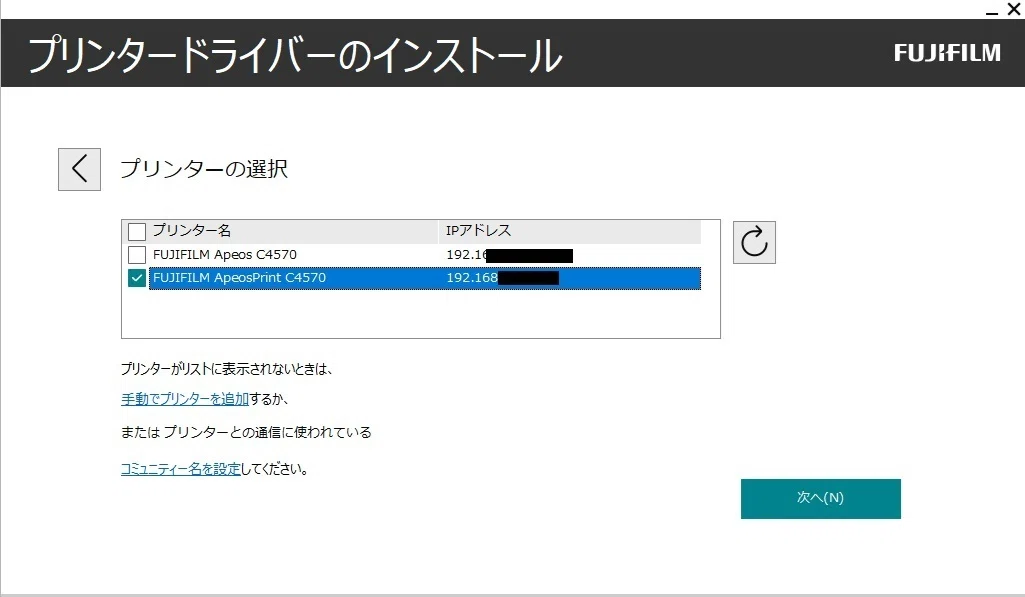1025x597 pixels.
Task: Uncheck the FUJIFILM ApeosPrint C4570 checkbox
Action: click(x=137, y=278)
